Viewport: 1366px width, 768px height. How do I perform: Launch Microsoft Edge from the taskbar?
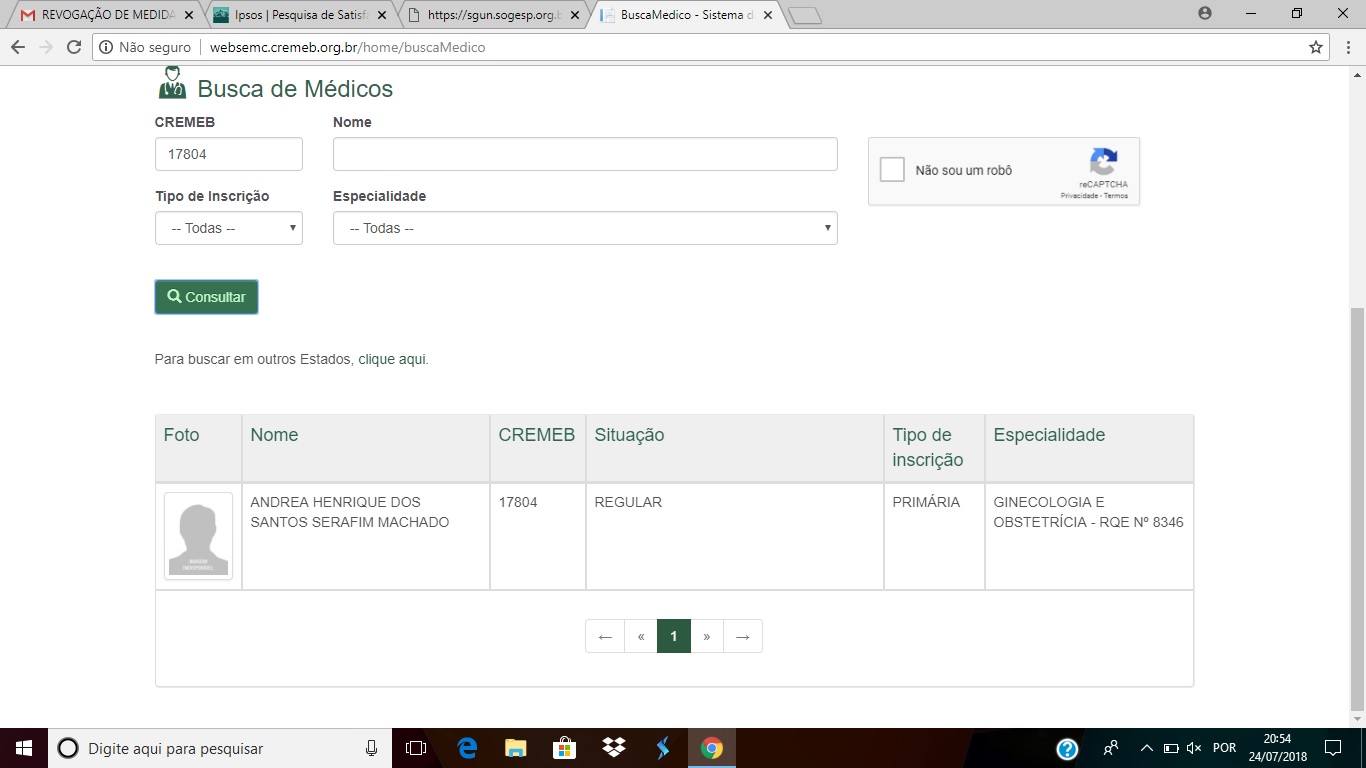(x=467, y=748)
